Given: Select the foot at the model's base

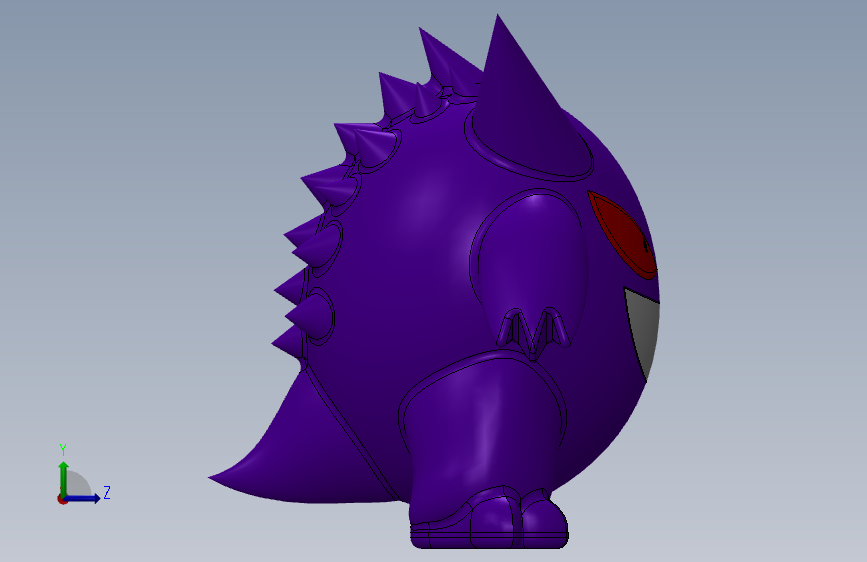Looking at the screenshot, I should [489, 520].
